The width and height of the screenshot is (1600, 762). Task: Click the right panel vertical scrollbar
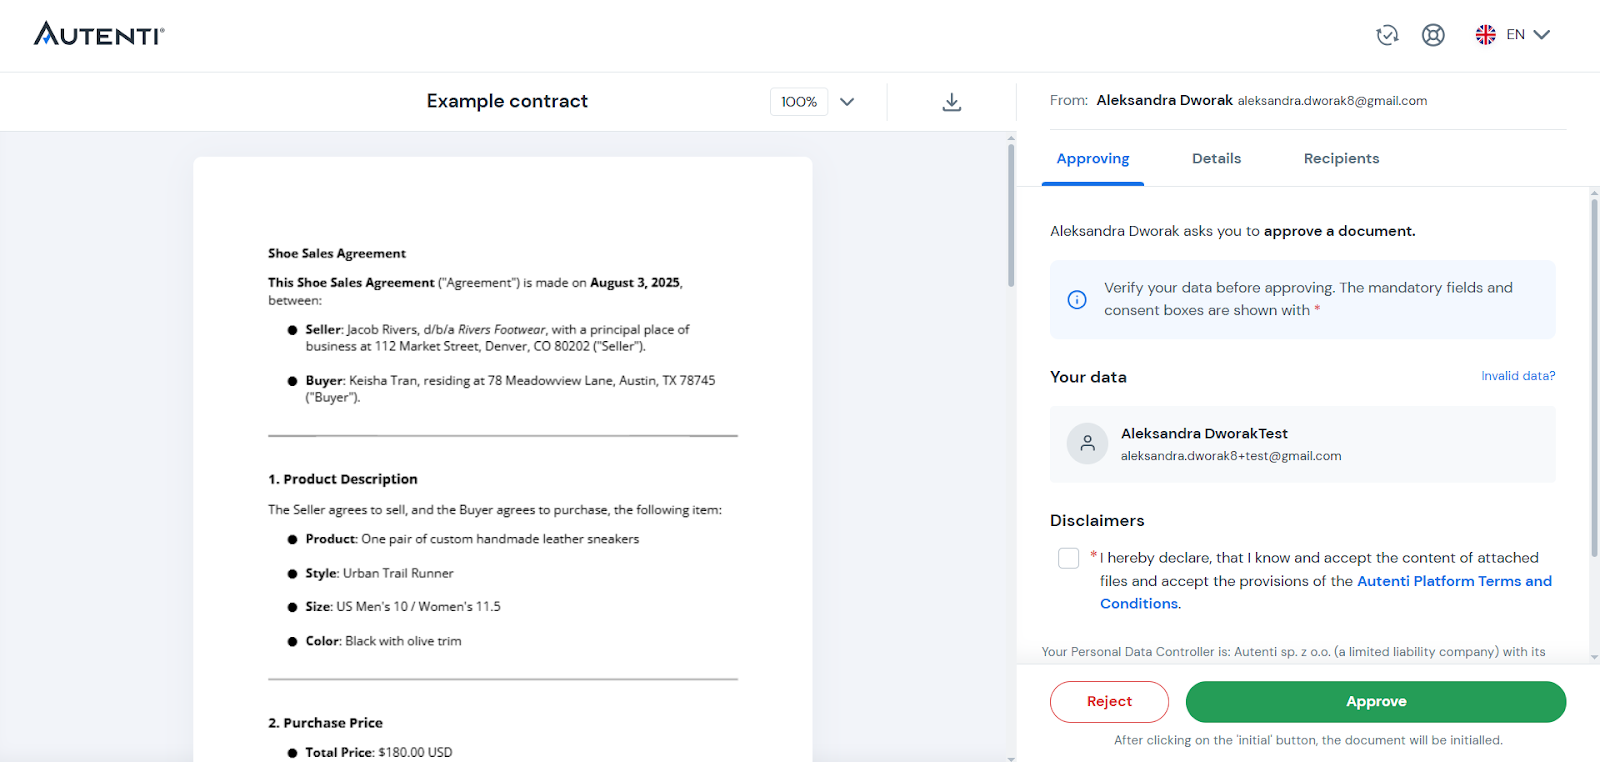click(1594, 370)
